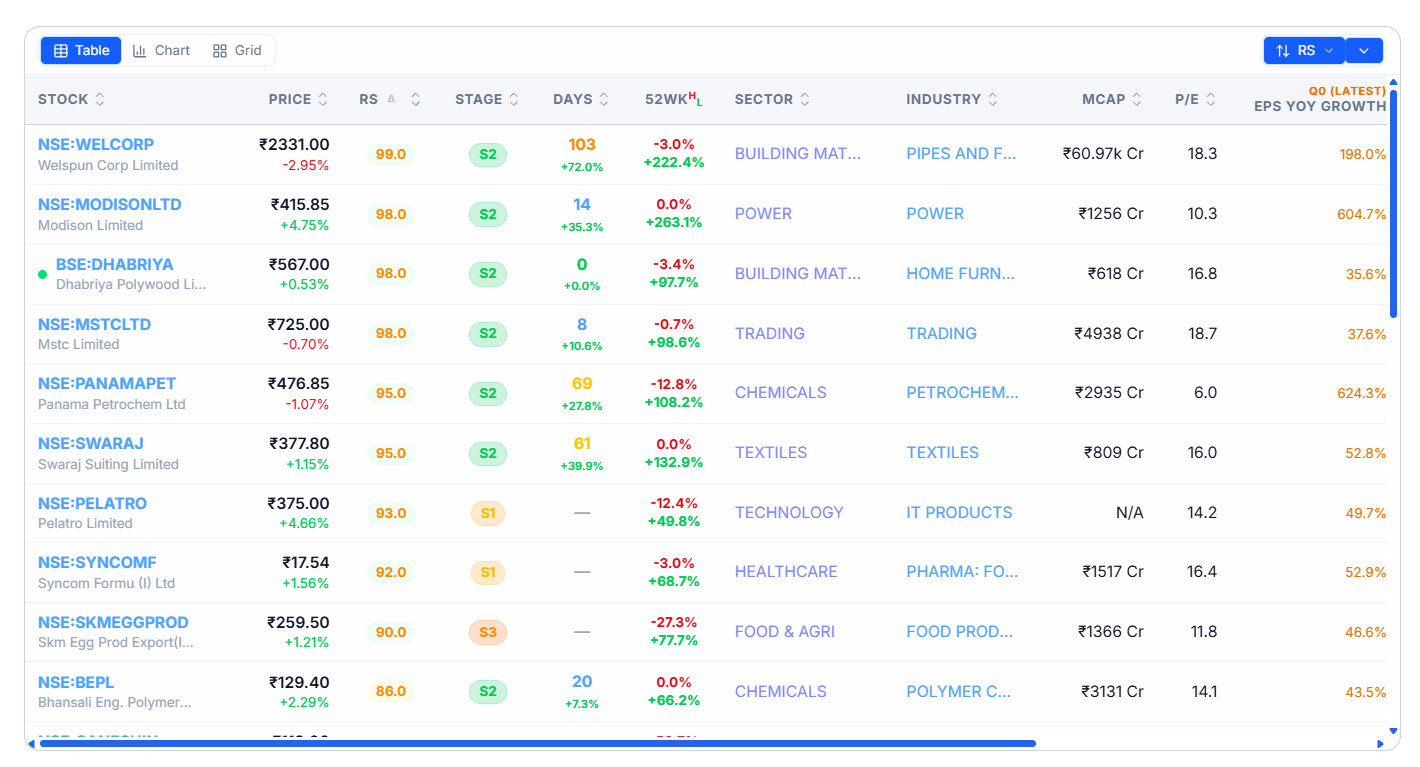Open the RS sort dropdown button

click(1304, 50)
